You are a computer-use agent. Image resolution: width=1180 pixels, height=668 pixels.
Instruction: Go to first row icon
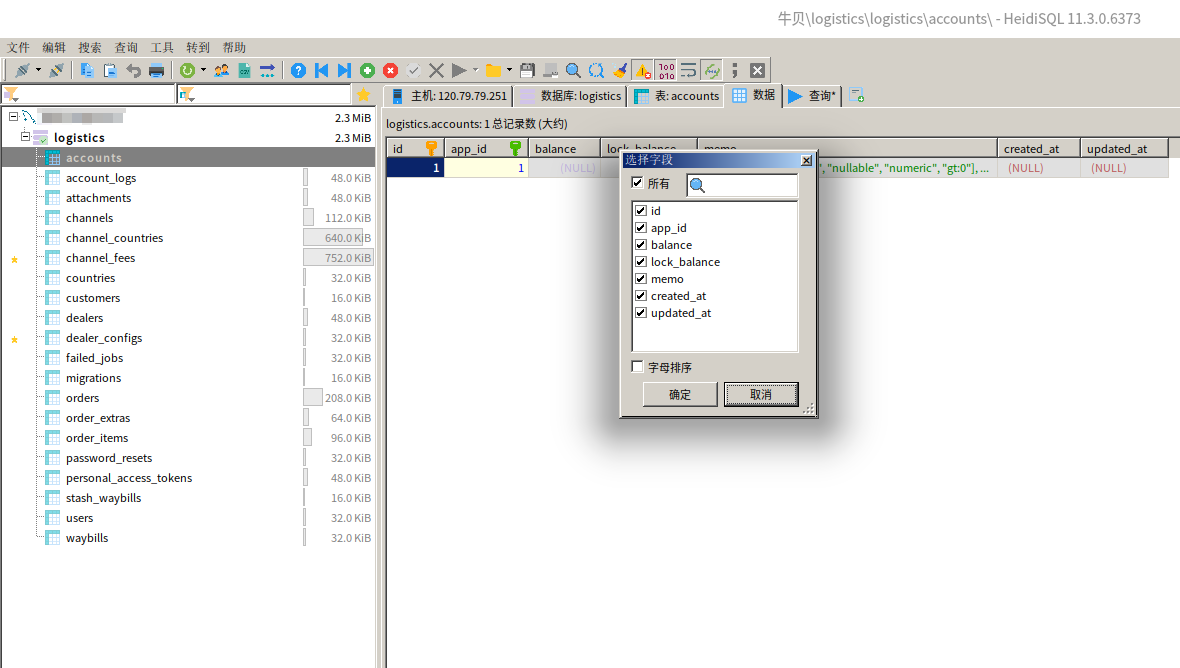321,71
